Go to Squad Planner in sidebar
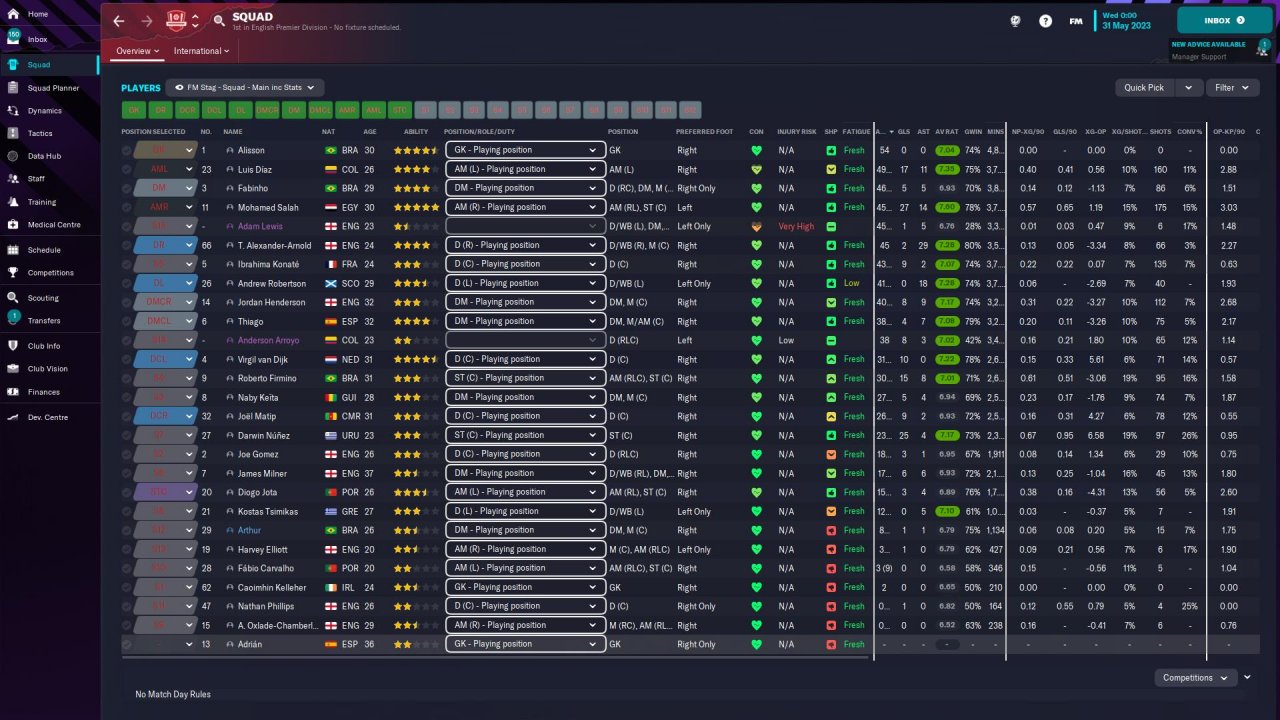Viewport: 1280px width, 720px height. coord(53,88)
